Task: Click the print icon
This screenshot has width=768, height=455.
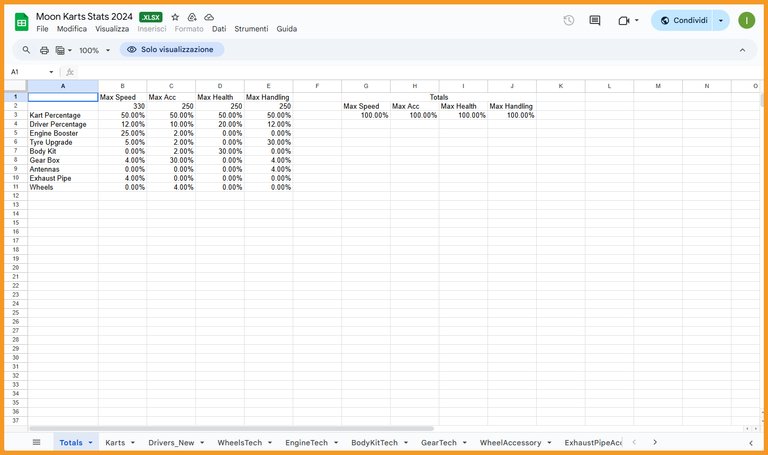Action: [44, 50]
